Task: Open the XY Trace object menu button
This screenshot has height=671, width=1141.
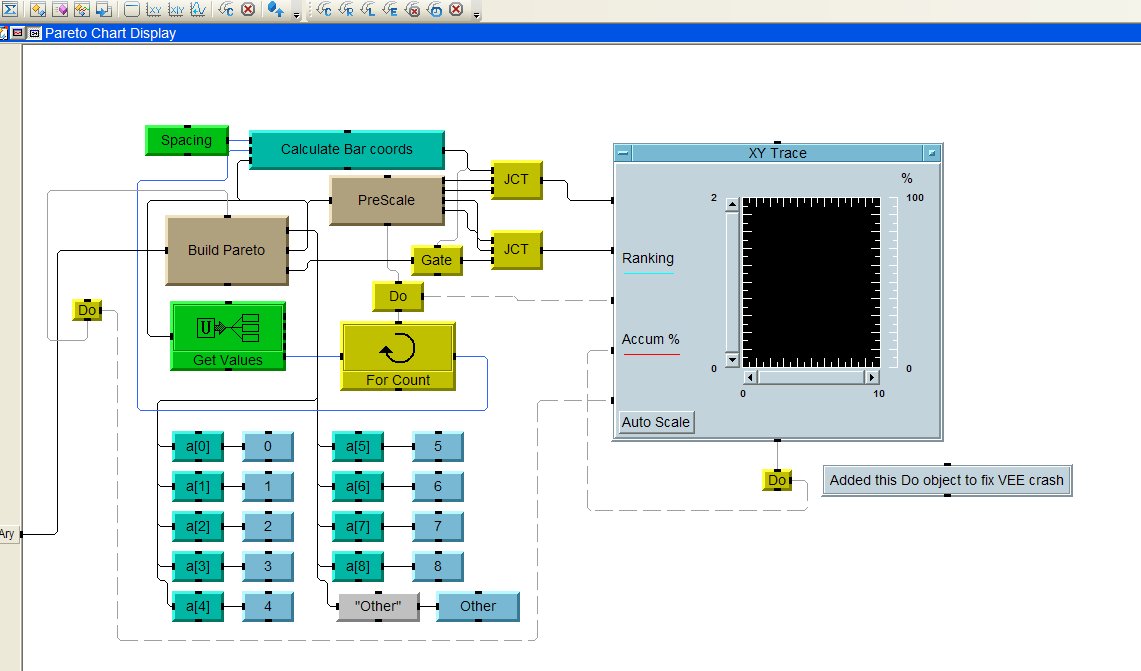Action: [623, 153]
